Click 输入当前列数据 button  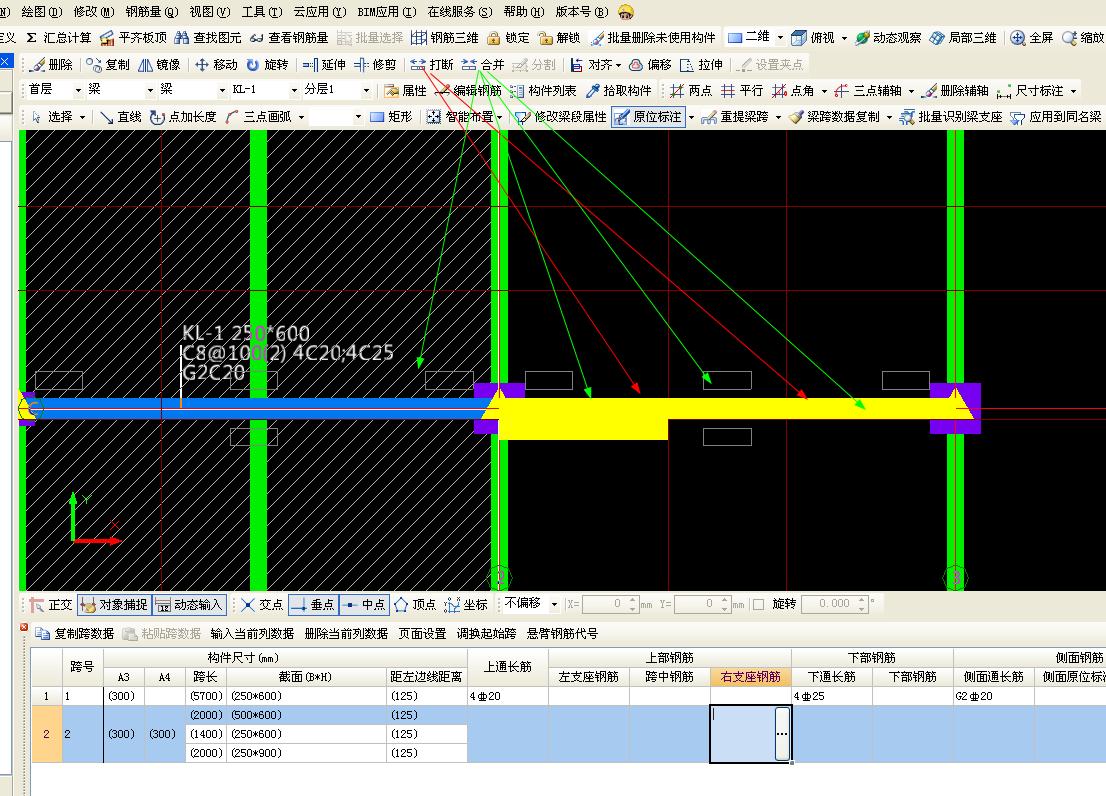click(252, 634)
